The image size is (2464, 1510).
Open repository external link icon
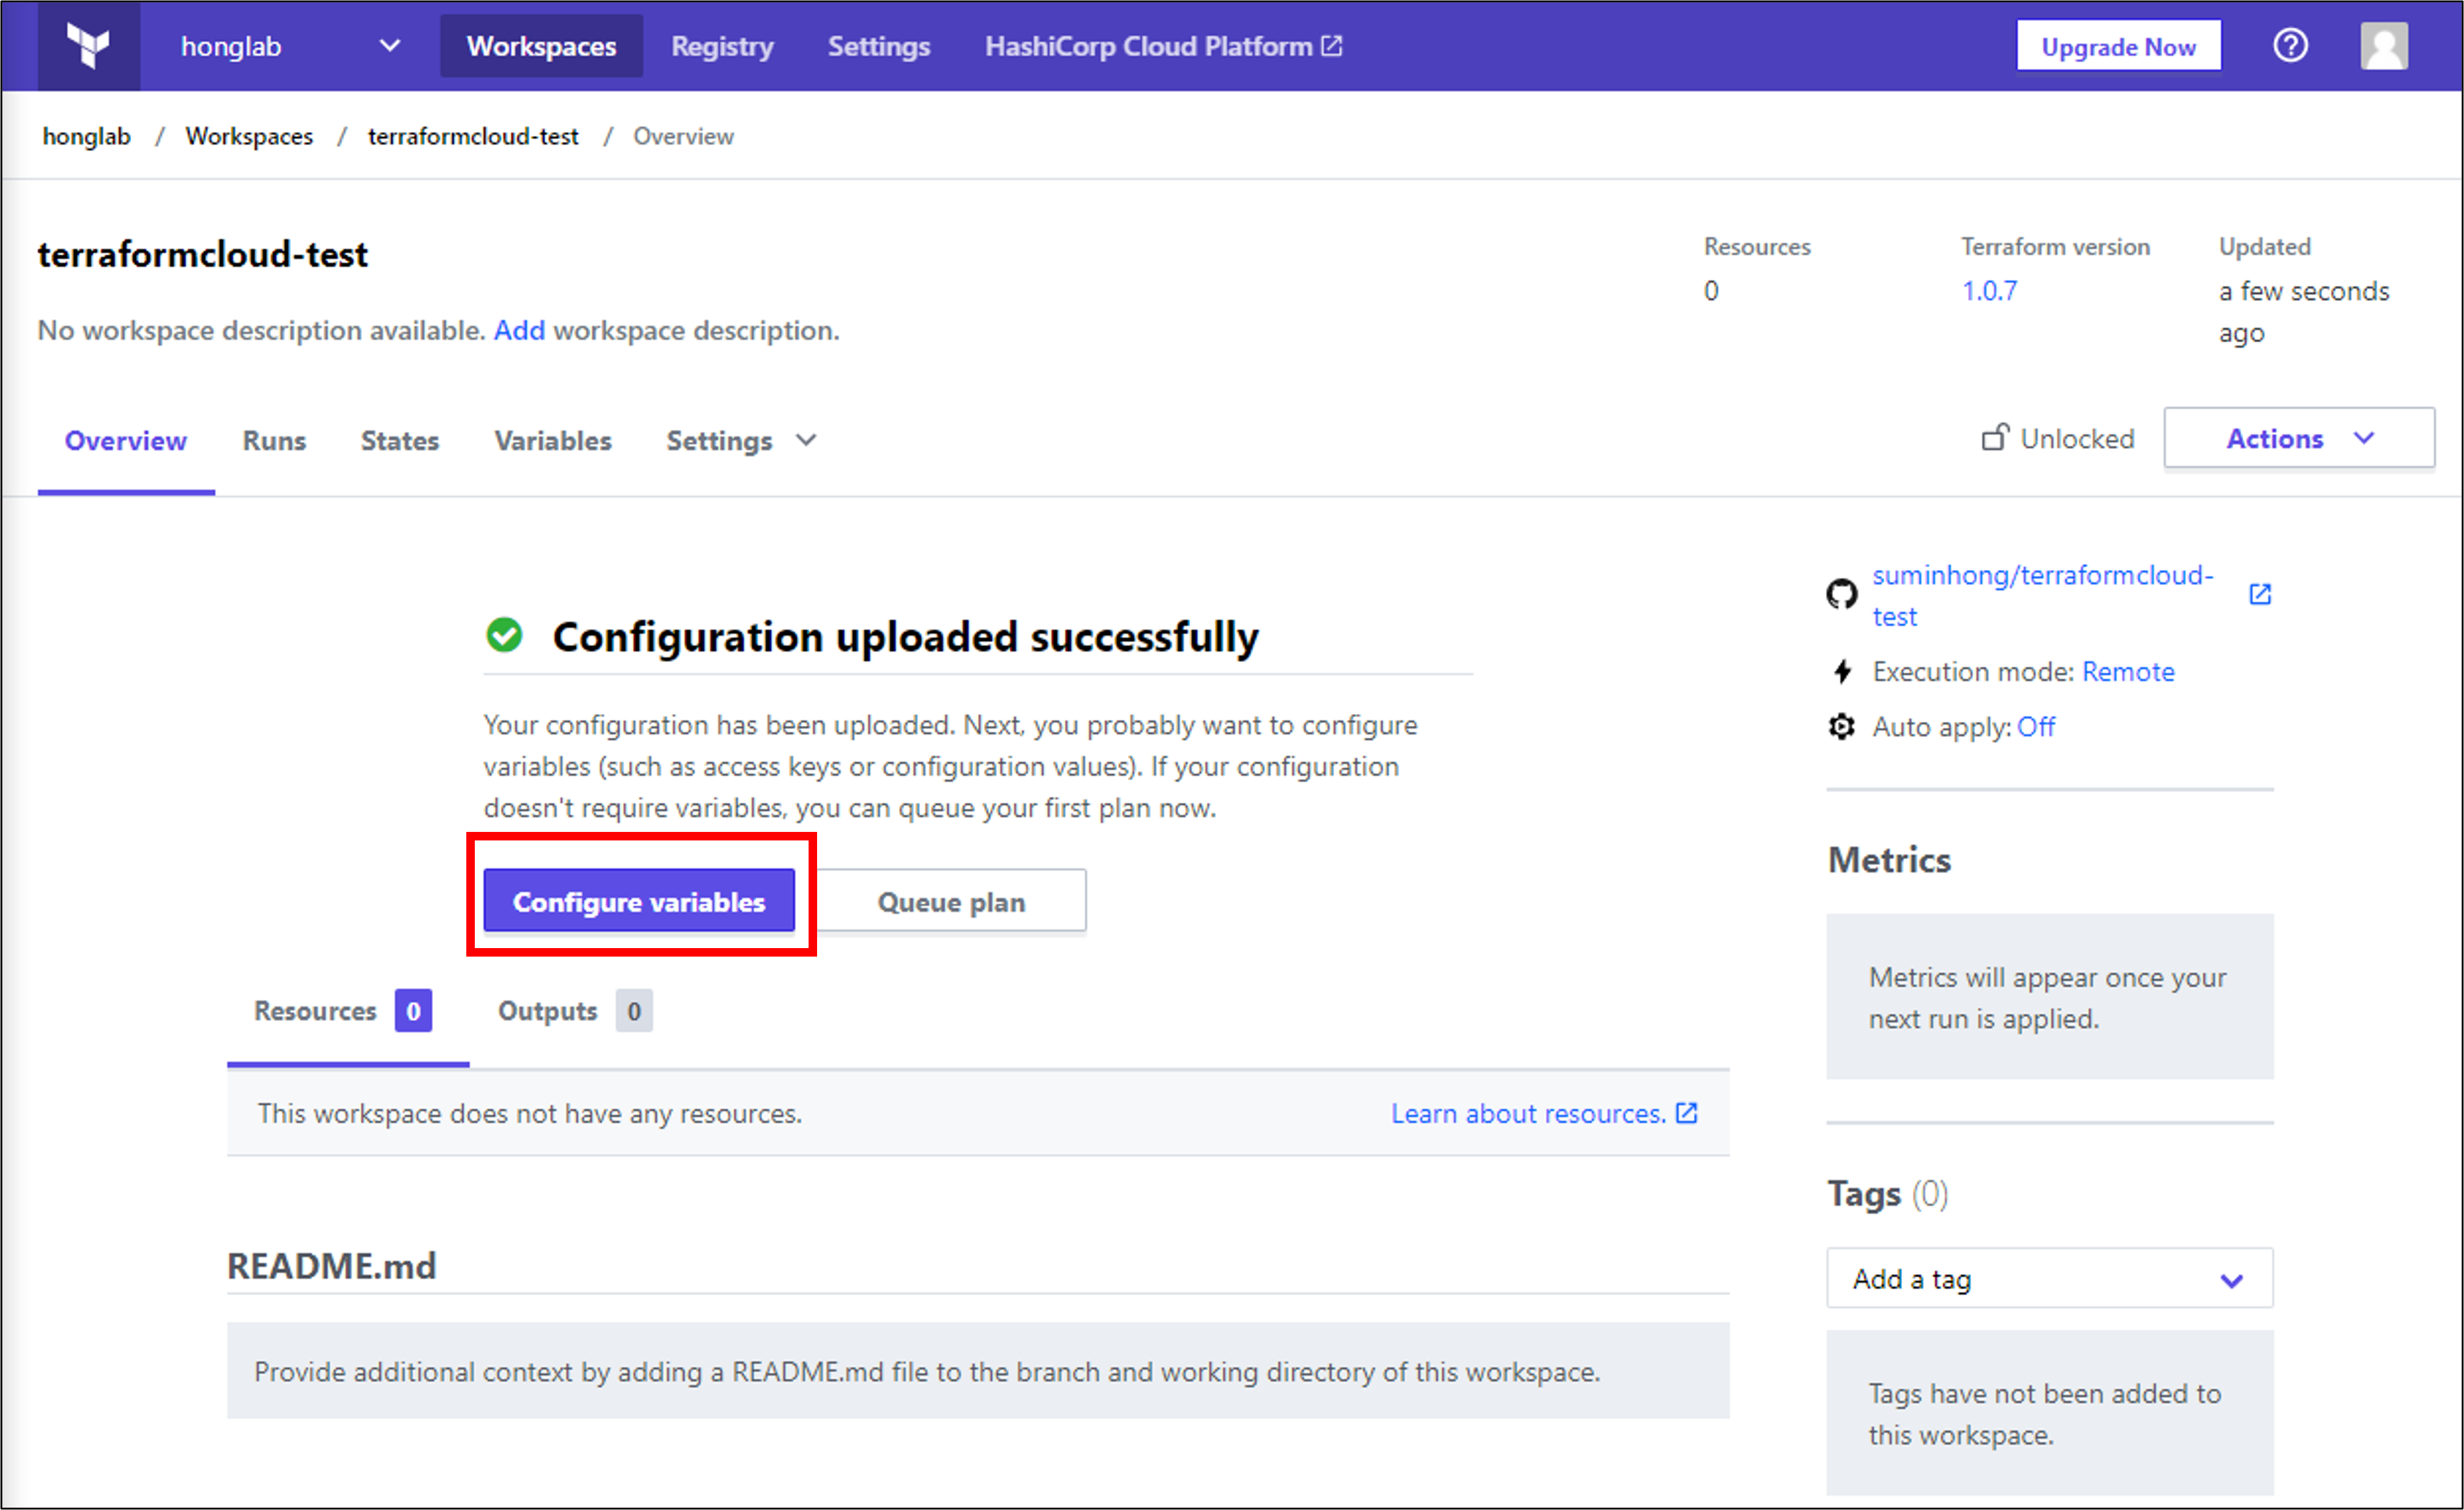2259,595
